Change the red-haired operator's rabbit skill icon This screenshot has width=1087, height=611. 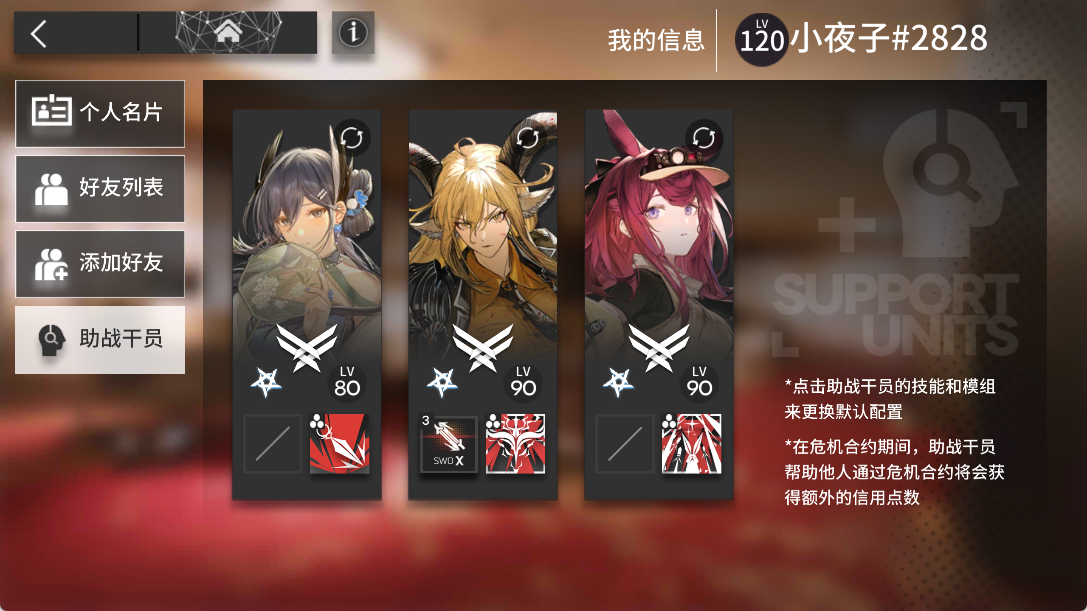[x=691, y=444]
